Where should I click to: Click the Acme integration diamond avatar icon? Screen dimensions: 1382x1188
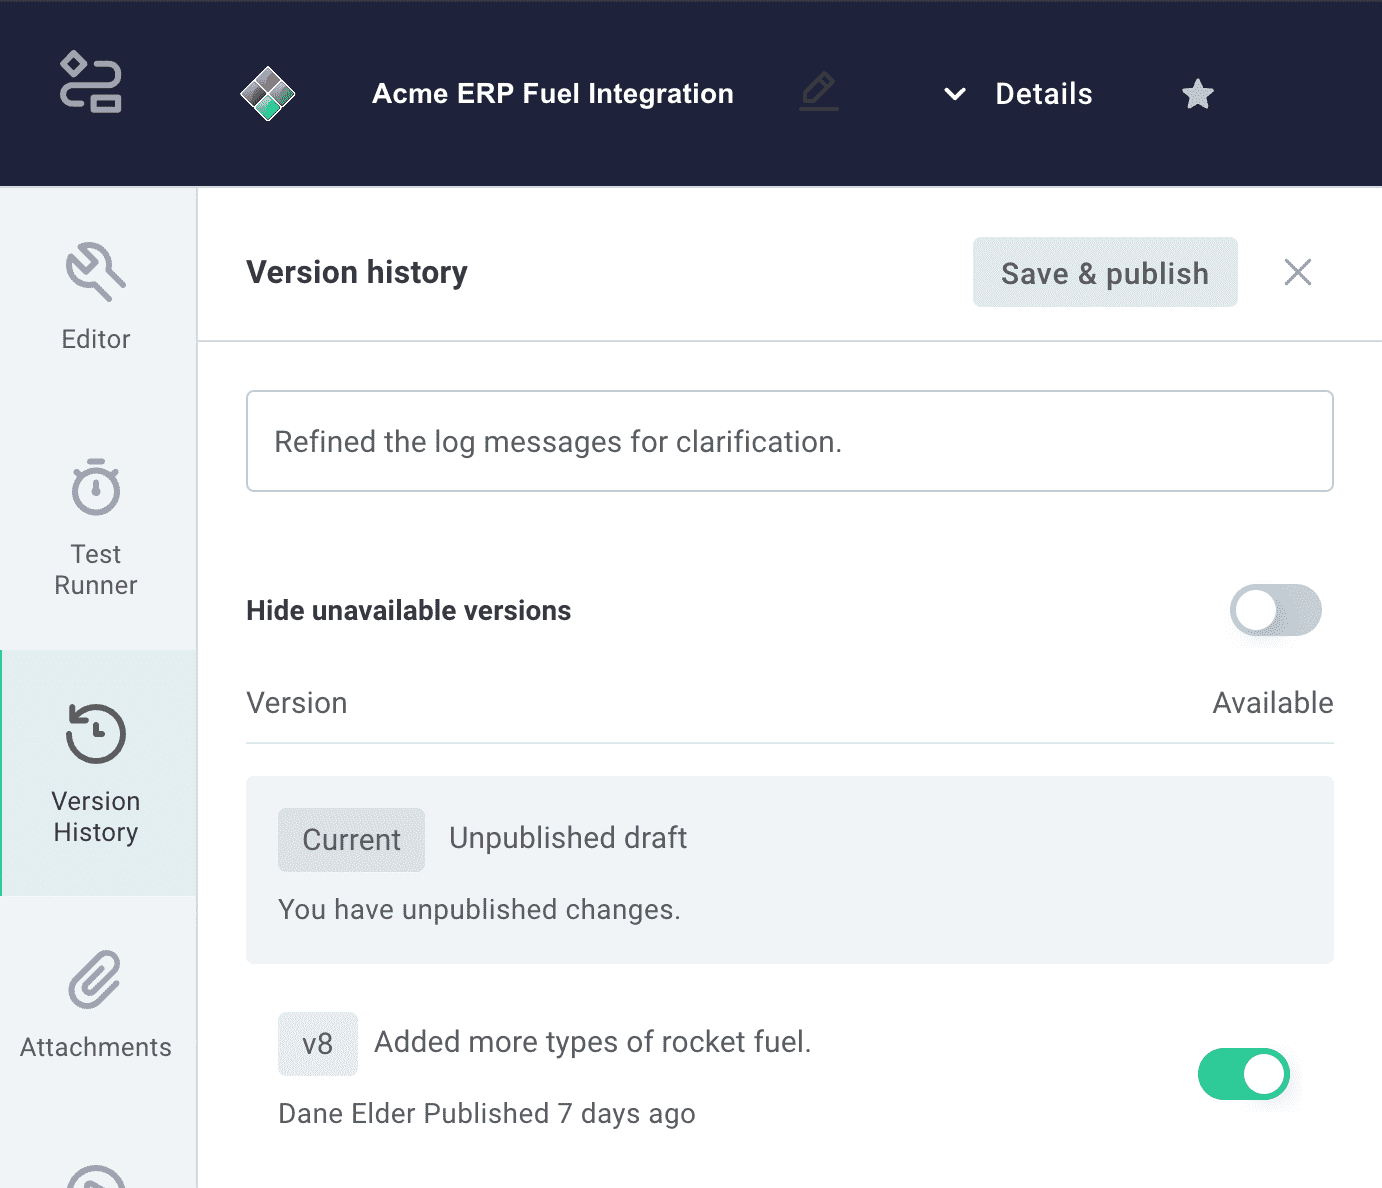268,93
